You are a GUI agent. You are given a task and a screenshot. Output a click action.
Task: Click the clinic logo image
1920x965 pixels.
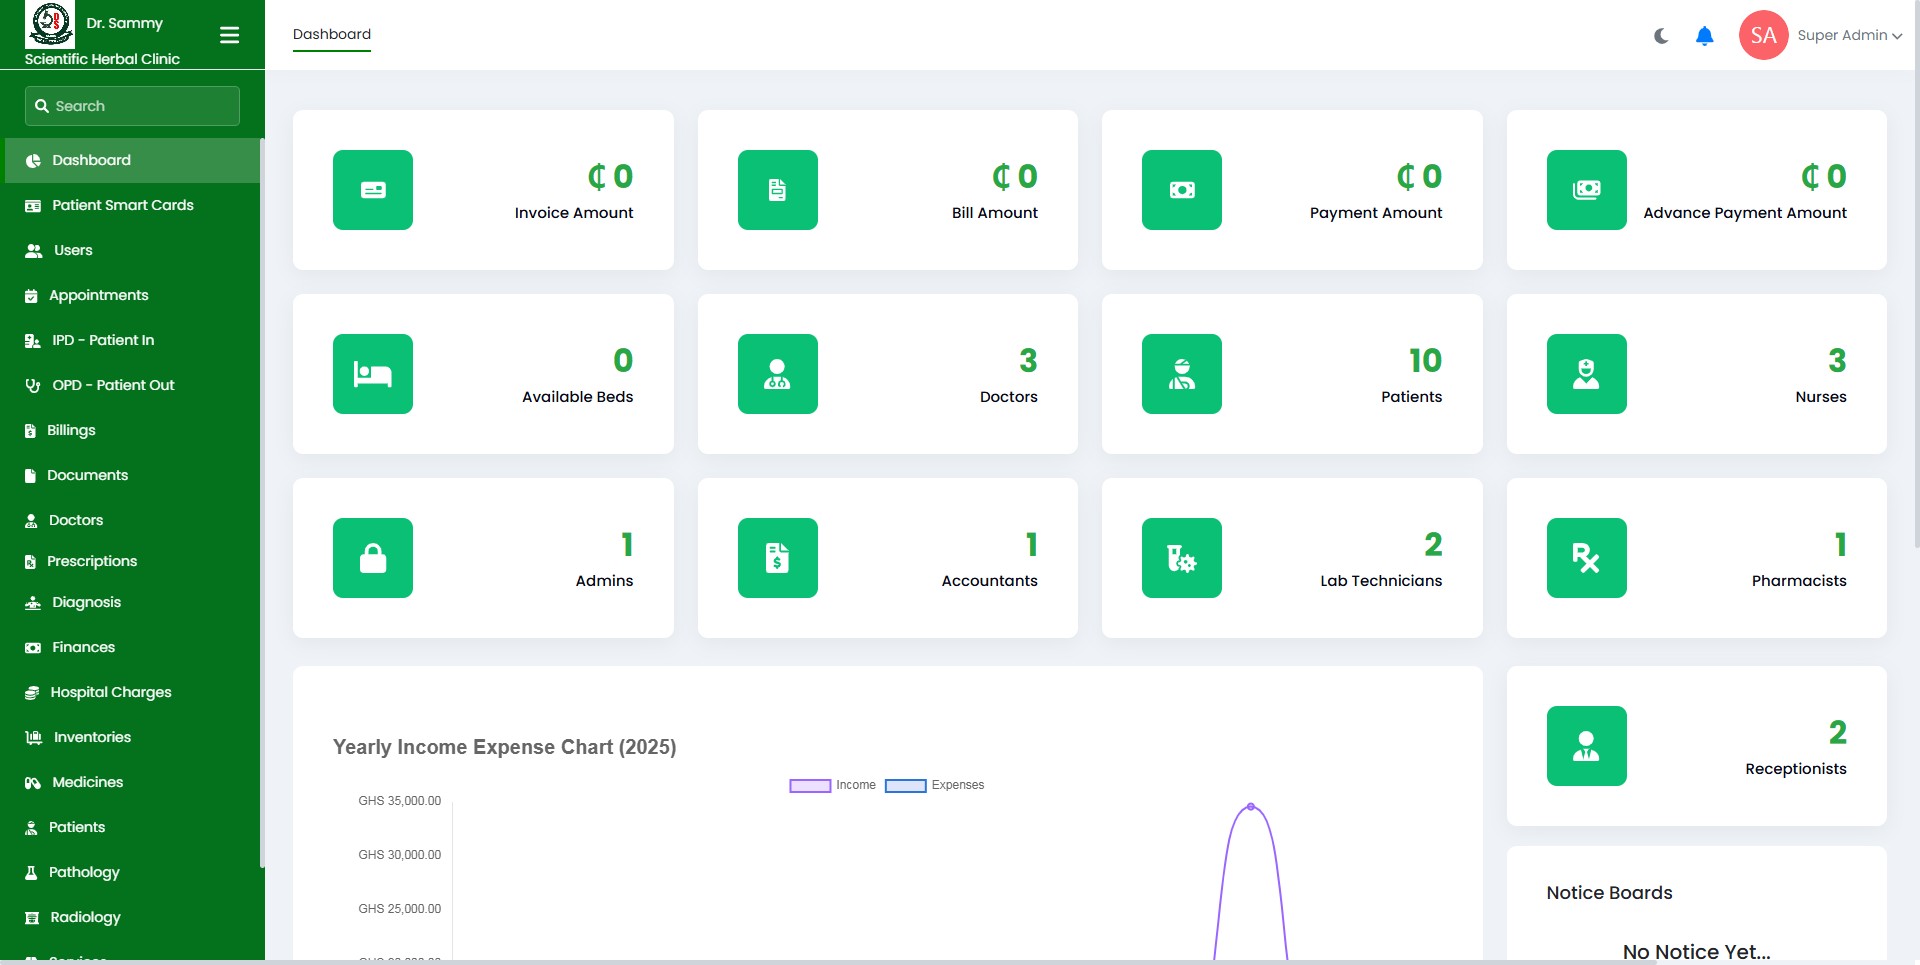pos(50,24)
